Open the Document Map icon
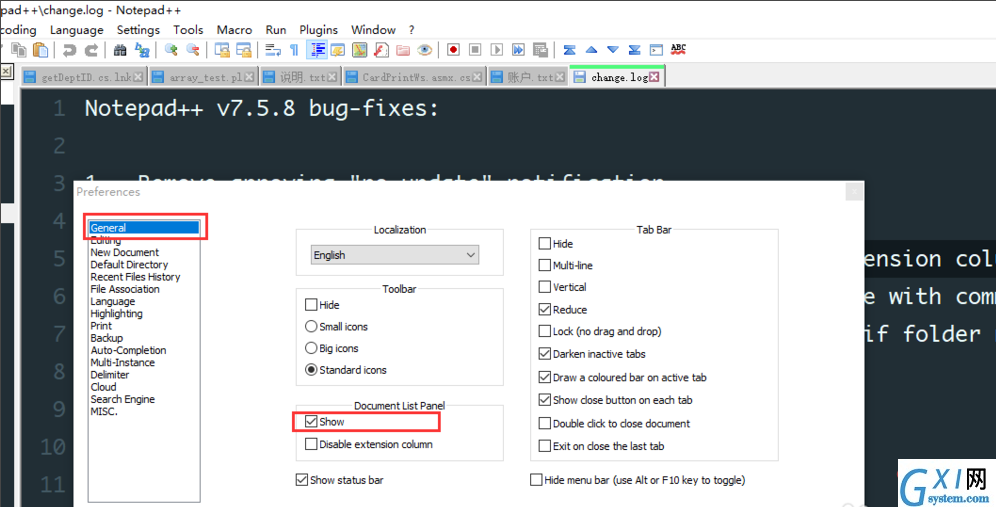Screen dimensions: 996x507 tap(360, 50)
